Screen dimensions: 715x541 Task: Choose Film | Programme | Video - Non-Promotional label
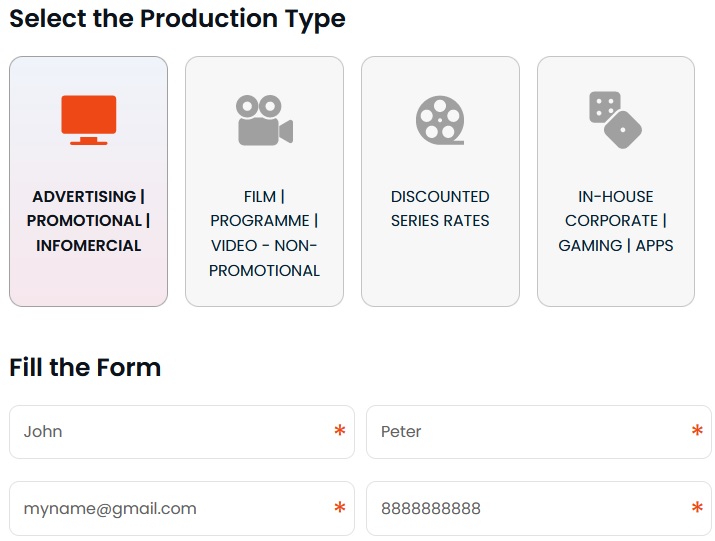click(x=264, y=233)
